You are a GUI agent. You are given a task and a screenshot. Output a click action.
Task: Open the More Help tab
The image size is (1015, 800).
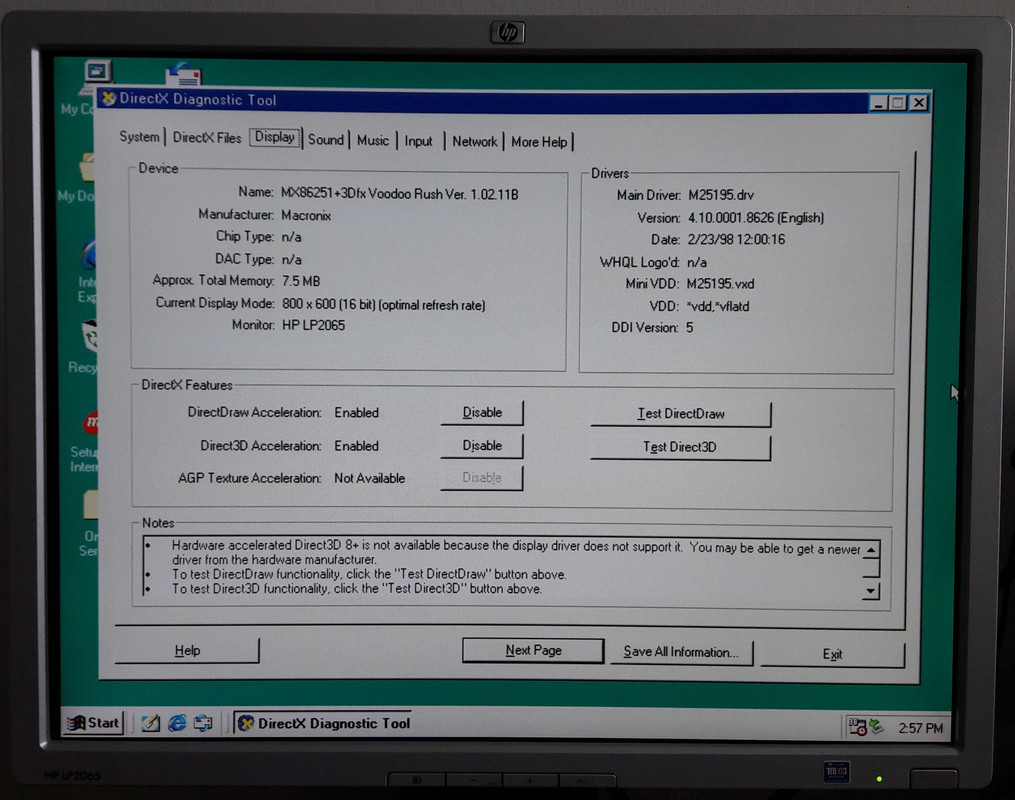tap(539, 142)
